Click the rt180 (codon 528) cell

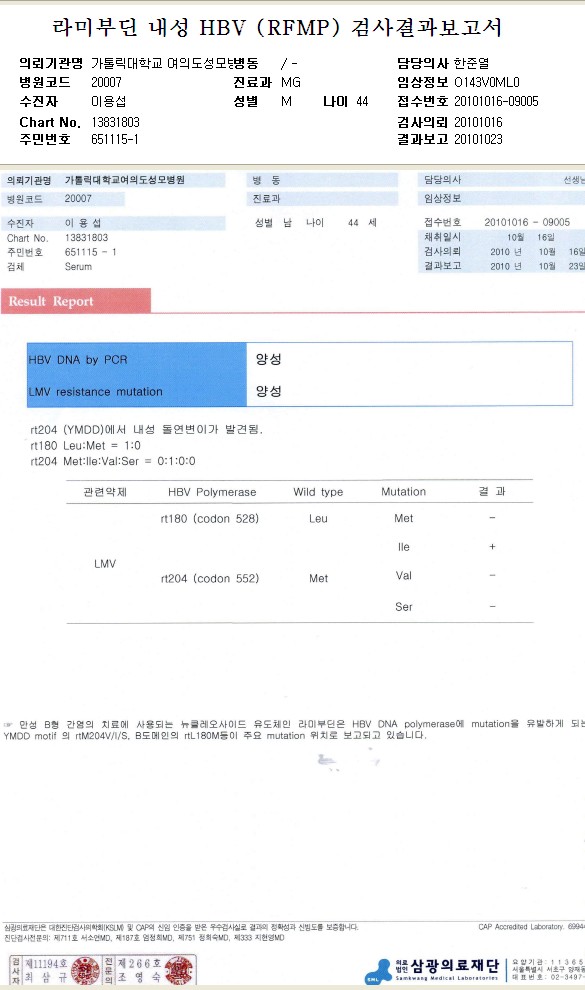(210, 518)
